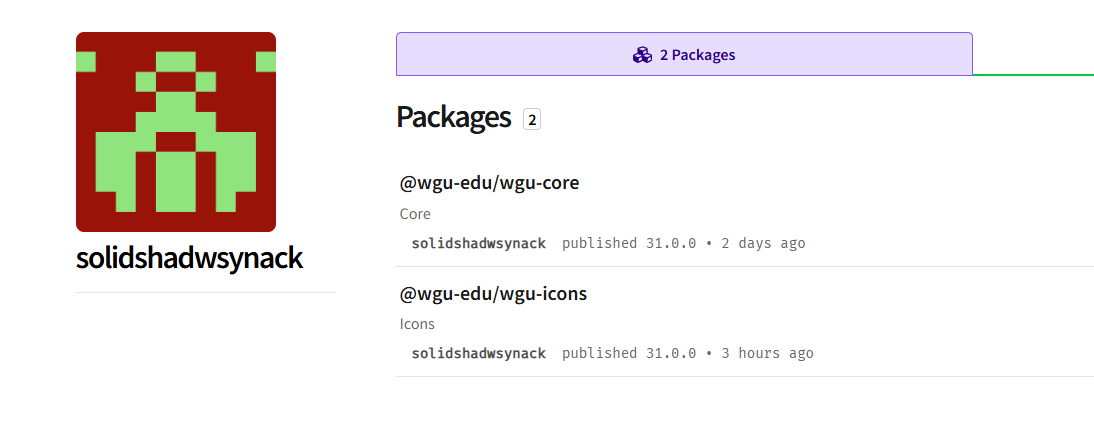Open the @wgu-edu/wgu-icons package link
This screenshot has height=423, width=1094.
coord(493,294)
